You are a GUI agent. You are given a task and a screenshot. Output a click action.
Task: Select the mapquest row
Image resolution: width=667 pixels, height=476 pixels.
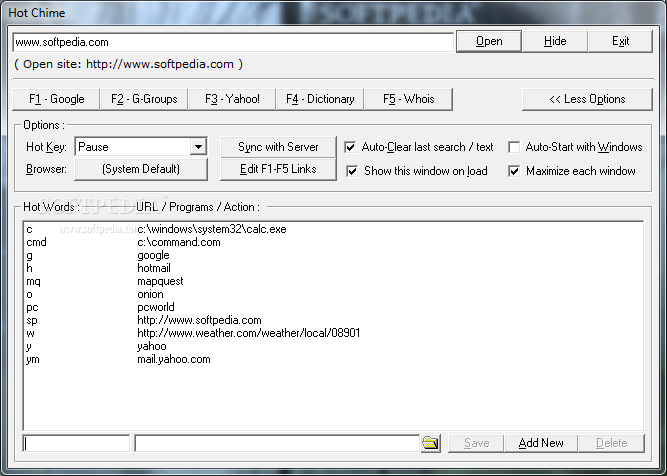tap(334, 281)
